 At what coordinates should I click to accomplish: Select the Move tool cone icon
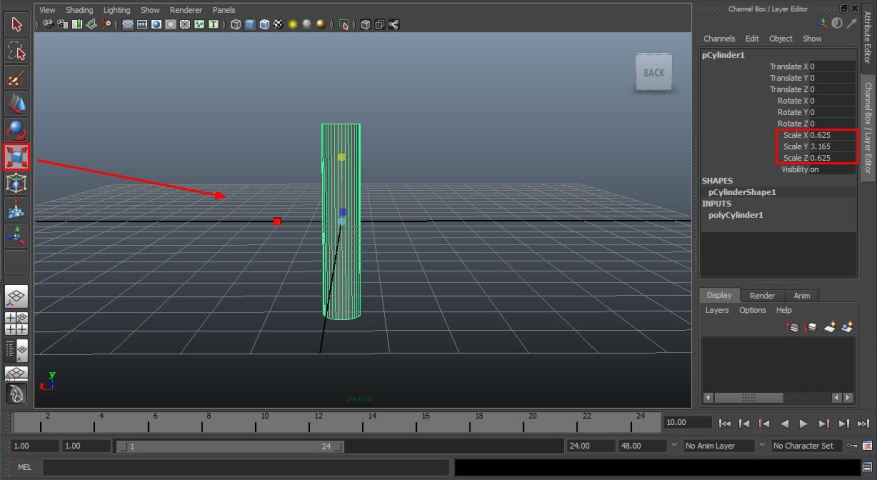coord(16,105)
